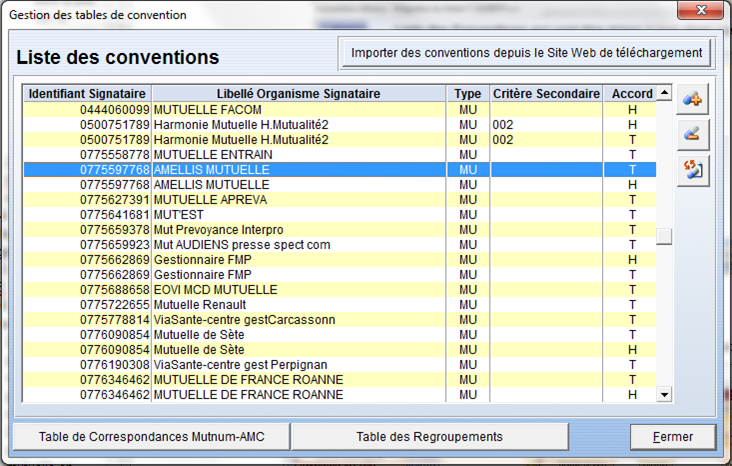
Task: Click the scrollbar down arrow
Action: pyautogui.click(x=664, y=395)
